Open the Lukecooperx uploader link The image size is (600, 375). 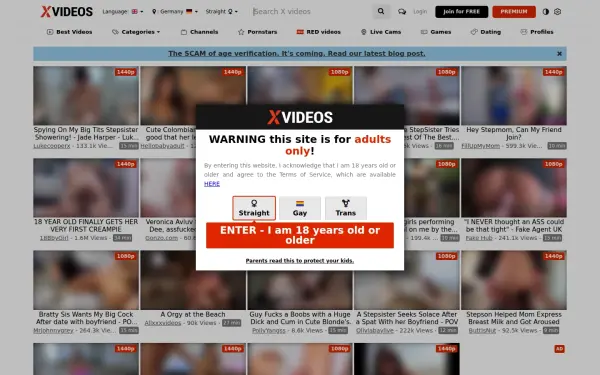52,146
